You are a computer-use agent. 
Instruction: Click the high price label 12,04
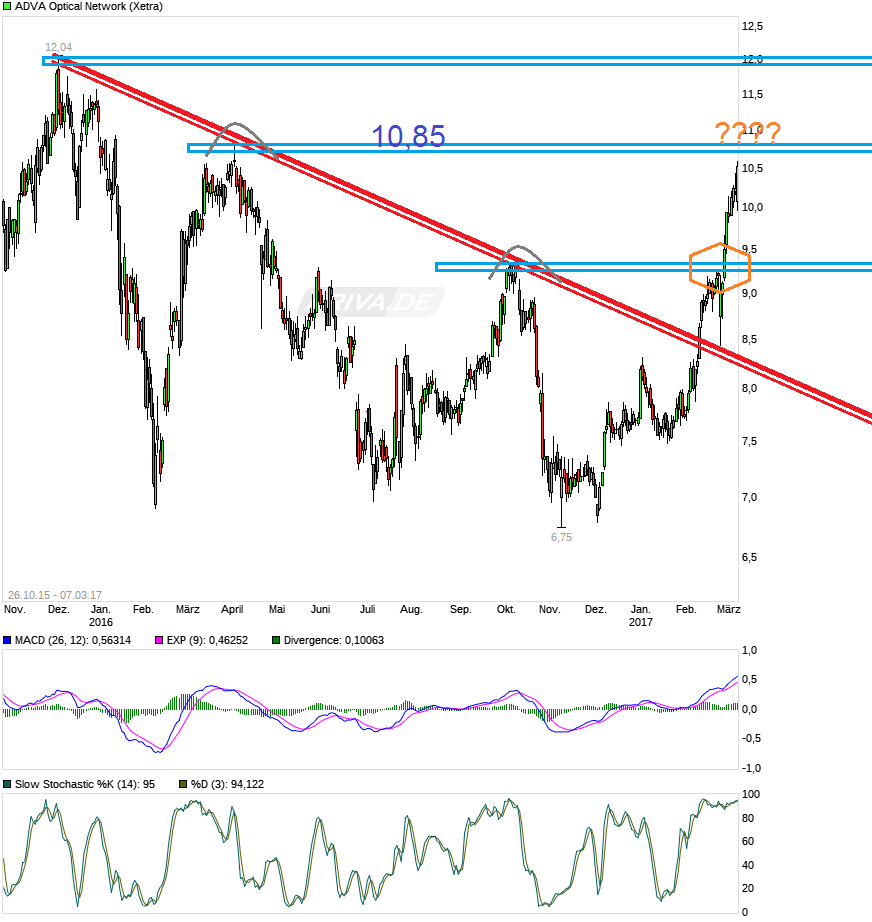58,47
